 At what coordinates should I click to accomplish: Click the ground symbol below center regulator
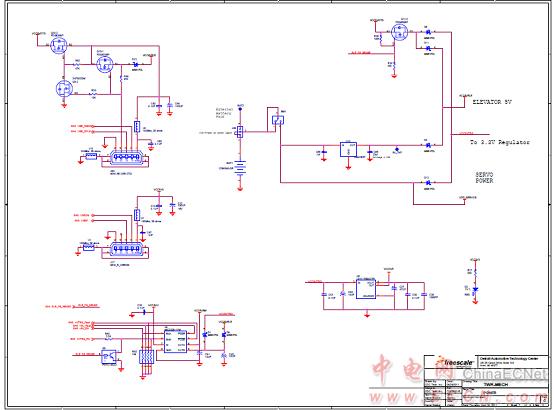pos(348,167)
